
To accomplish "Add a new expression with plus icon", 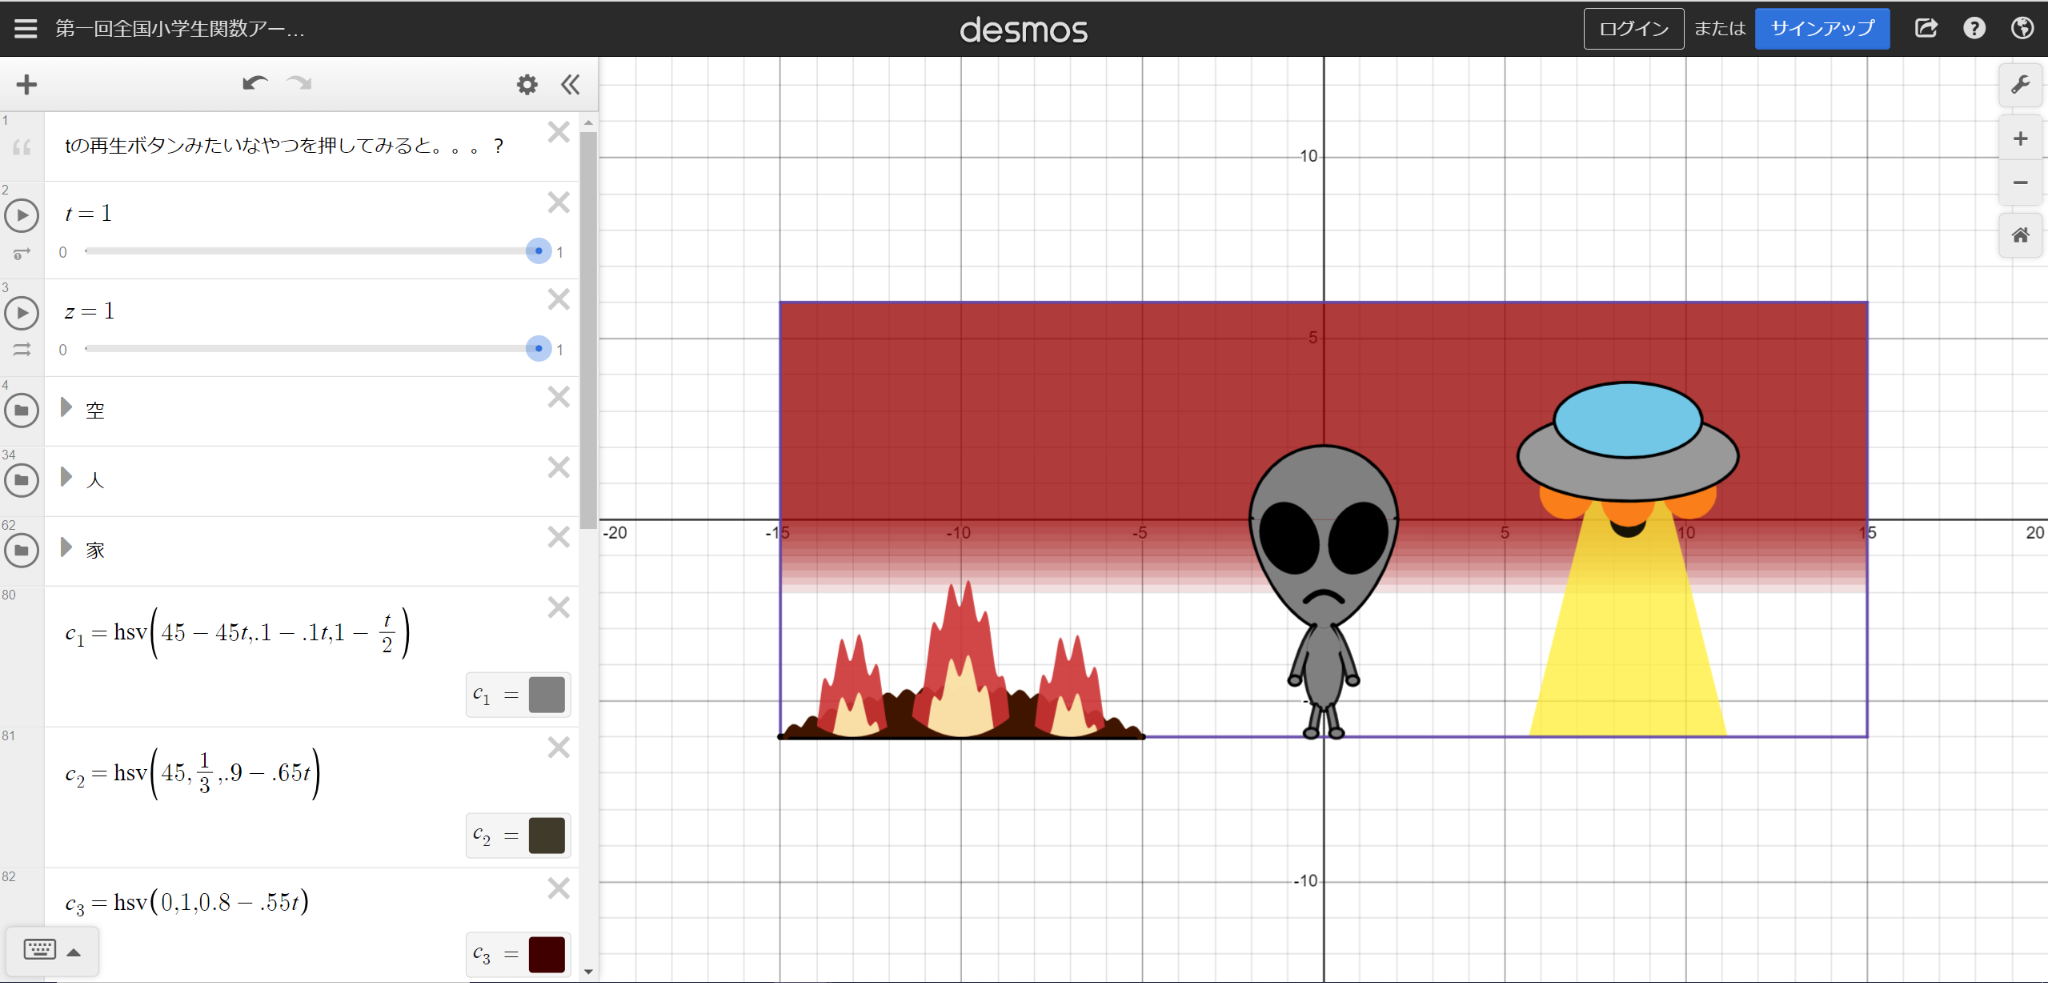I will [27, 85].
